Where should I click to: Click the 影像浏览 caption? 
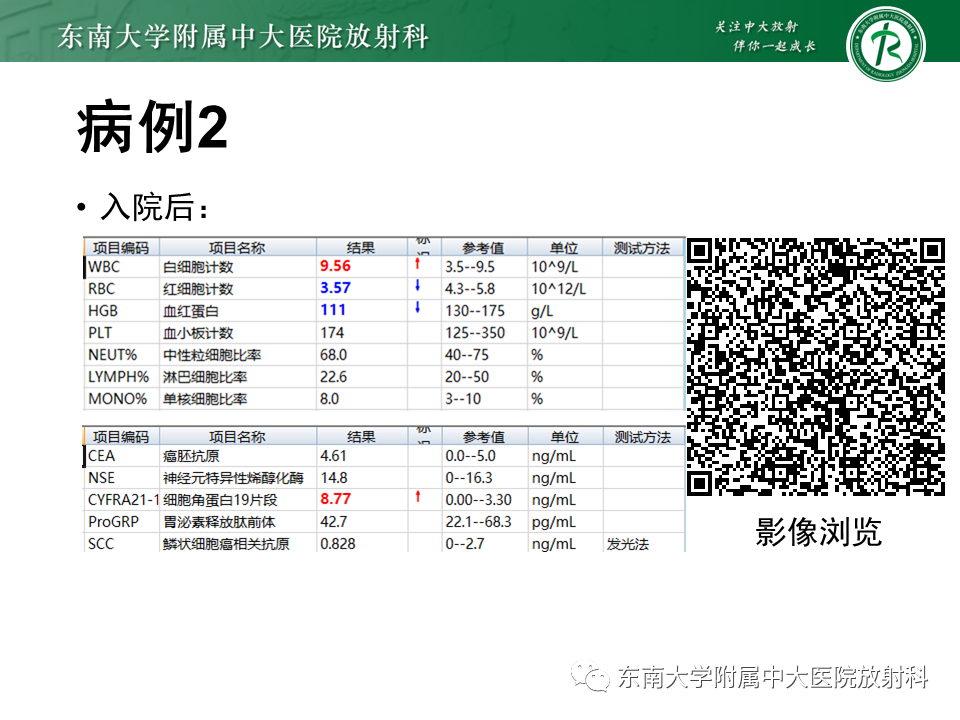coord(818,531)
